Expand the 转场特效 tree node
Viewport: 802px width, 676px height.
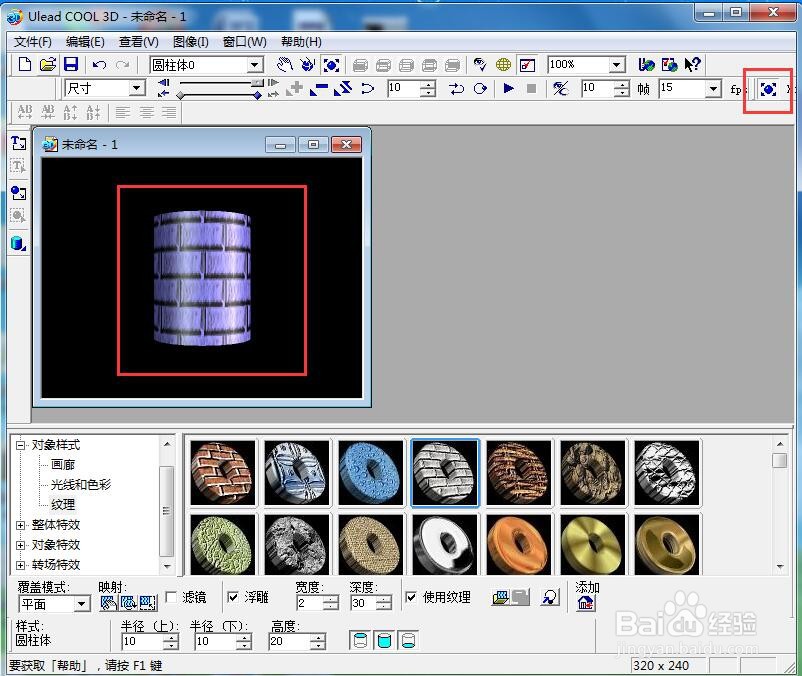point(20,565)
